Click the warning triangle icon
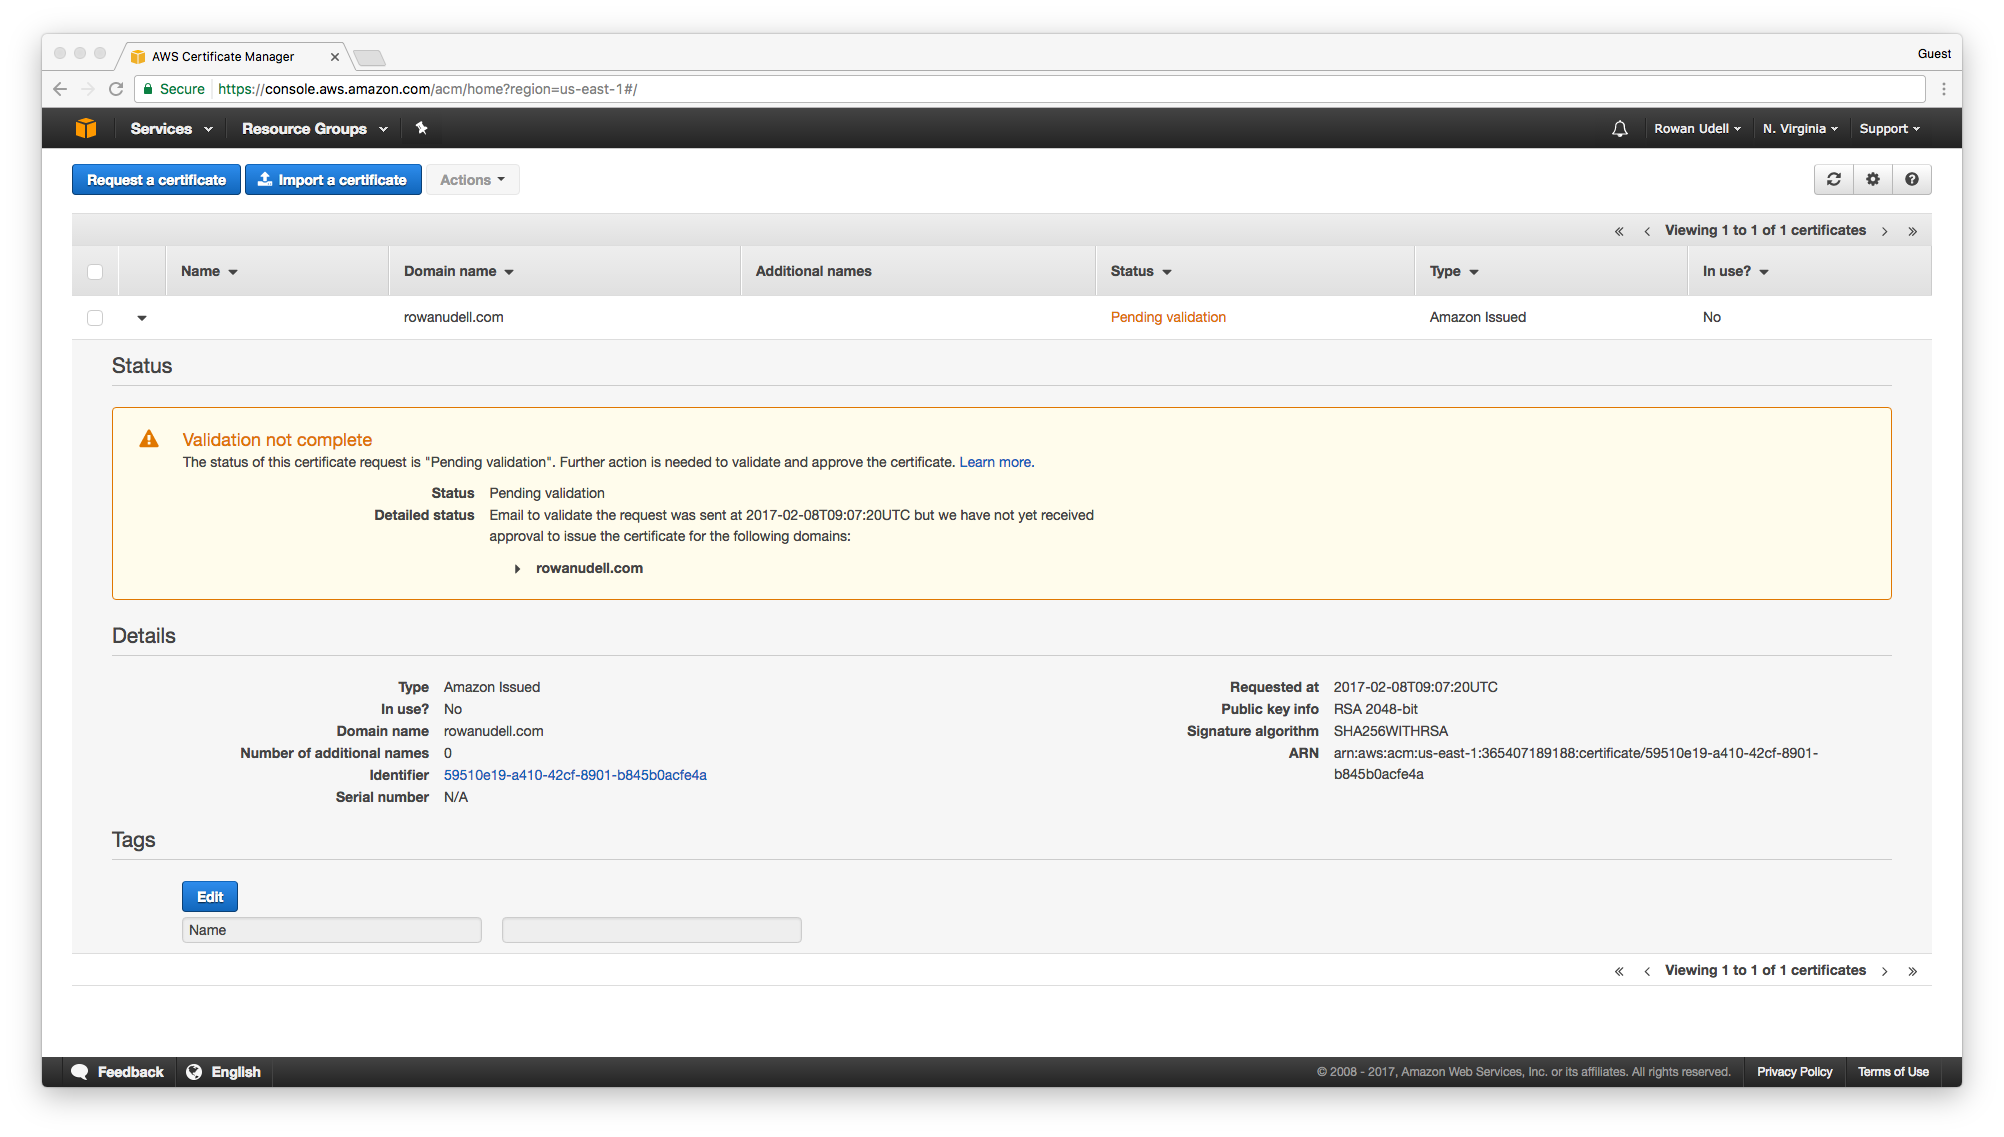This screenshot has height=1137, width=2004. pyautogui.click(x=149, y=439)
